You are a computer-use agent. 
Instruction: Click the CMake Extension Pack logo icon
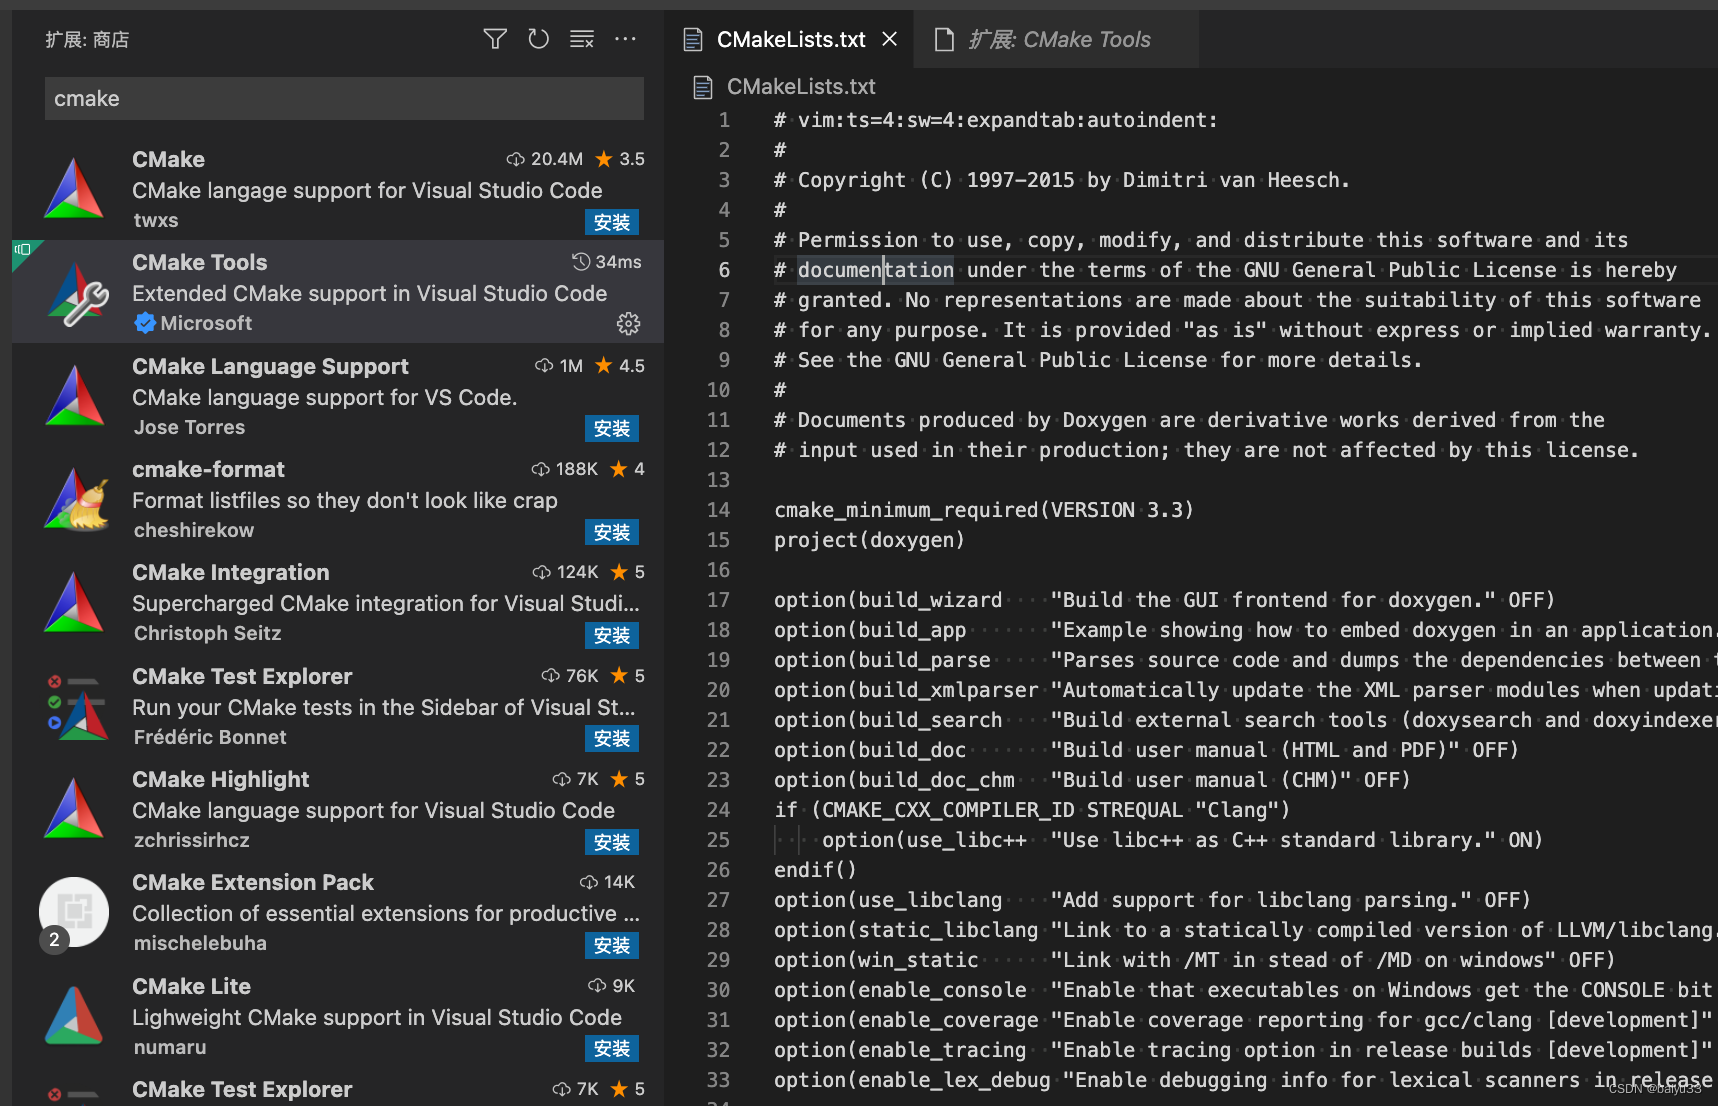tap(74, 912)
